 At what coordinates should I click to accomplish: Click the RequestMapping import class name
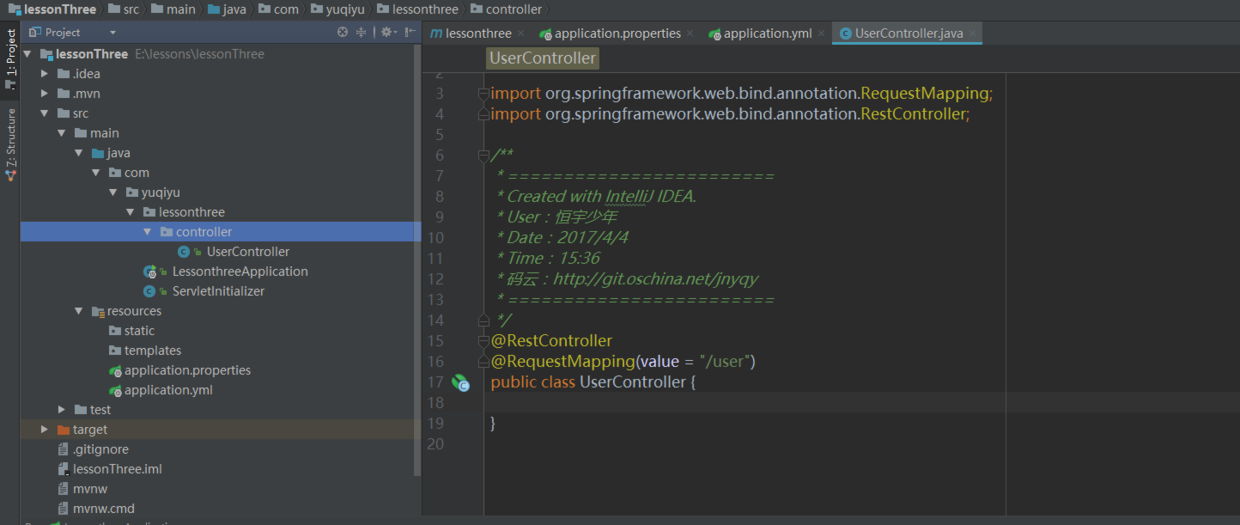coord(925,93)
